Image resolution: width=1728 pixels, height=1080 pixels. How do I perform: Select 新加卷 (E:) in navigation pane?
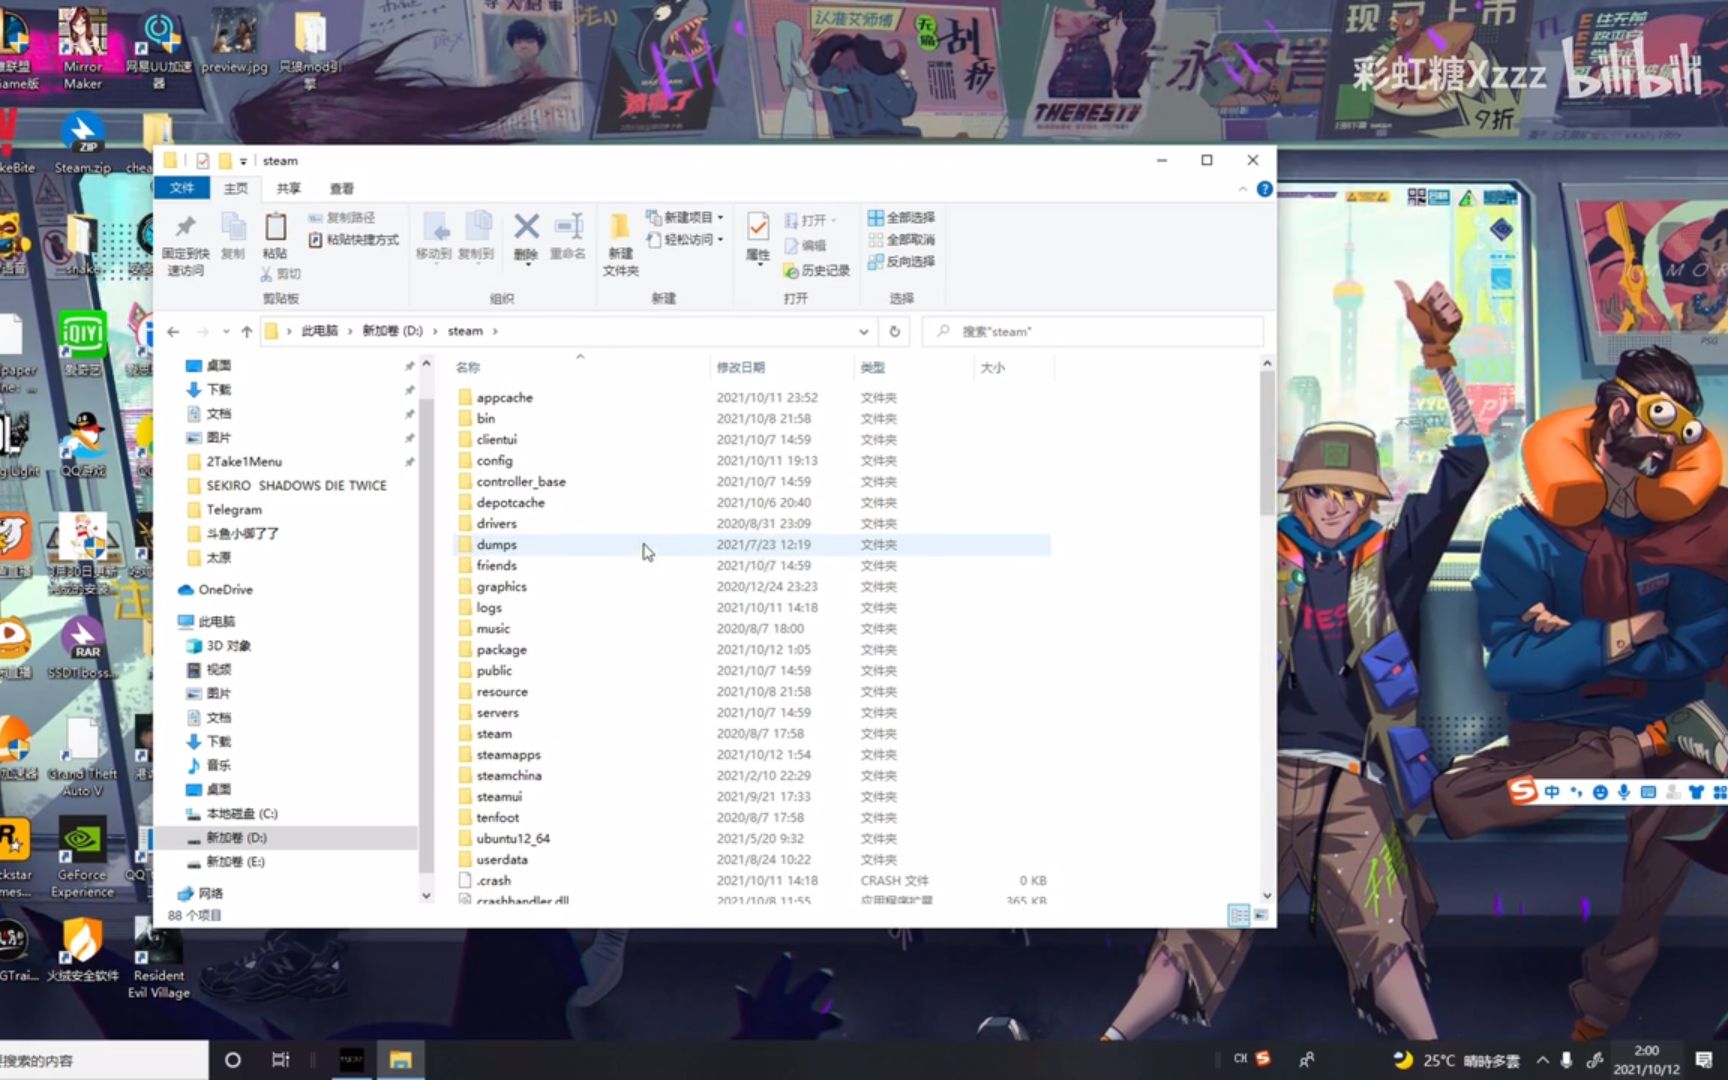coord(235,861)
